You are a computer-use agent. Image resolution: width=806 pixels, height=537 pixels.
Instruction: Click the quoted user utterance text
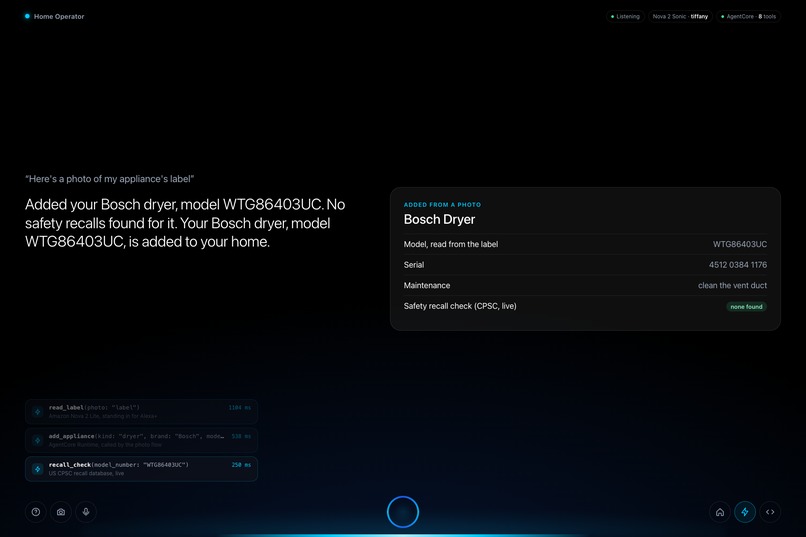pyautogui.click(x=109, y=179)
